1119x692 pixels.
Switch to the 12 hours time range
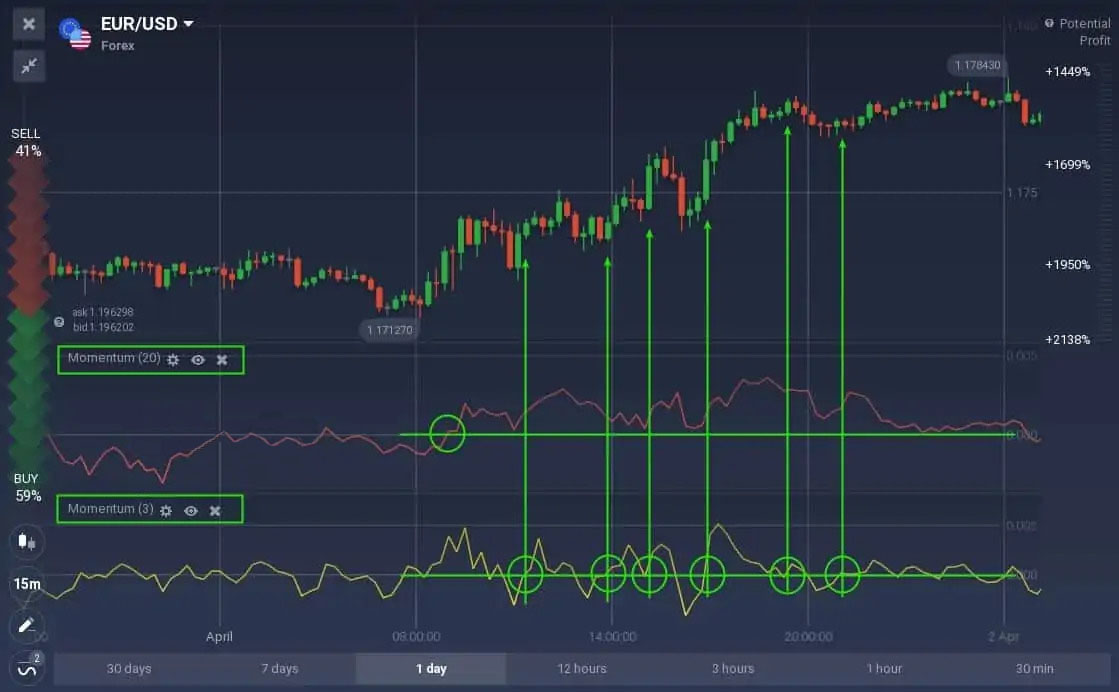point(581,669)
